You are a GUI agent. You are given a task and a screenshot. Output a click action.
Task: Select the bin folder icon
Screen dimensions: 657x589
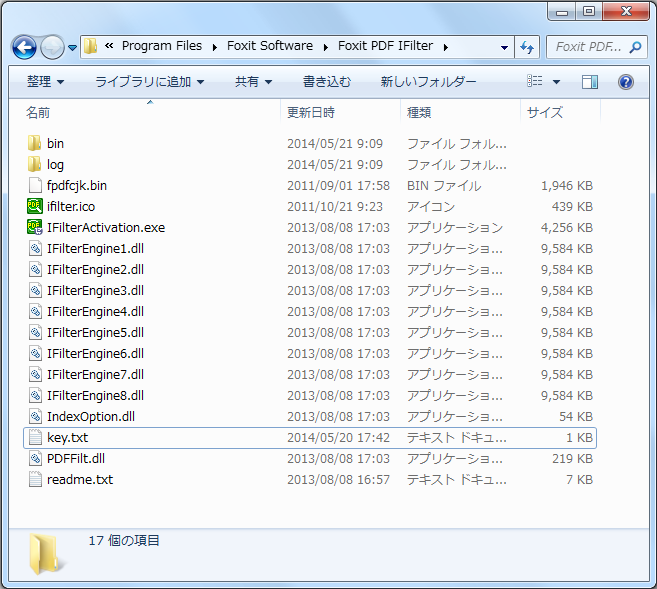pos(35,143)
